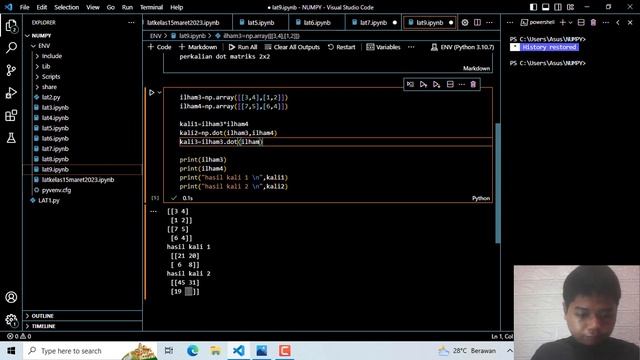Open LAT1.py in the Explorer tree

[x=83, y=200]
